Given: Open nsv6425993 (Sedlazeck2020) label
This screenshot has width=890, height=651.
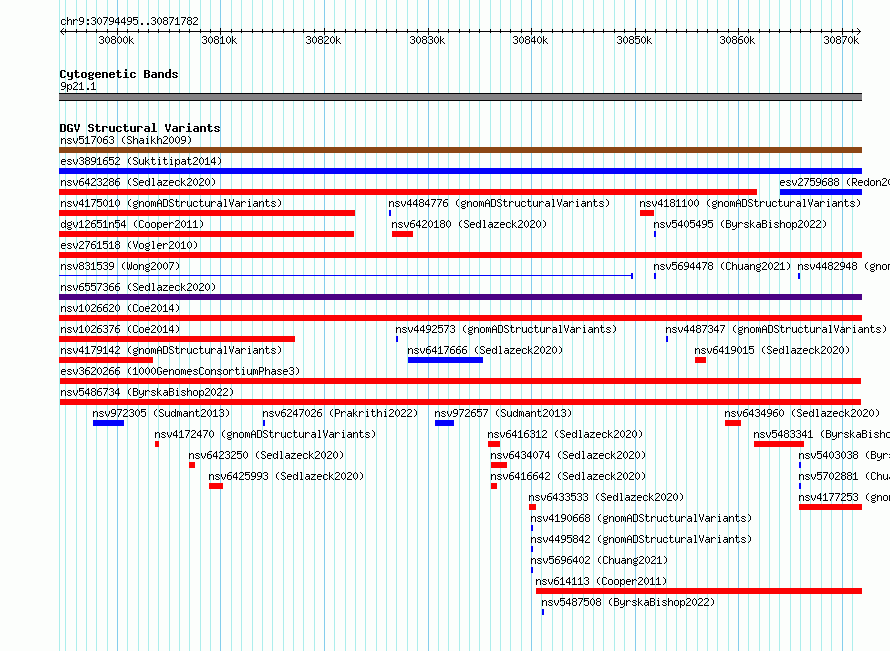Looking at the screenshot, I should 286,476.
